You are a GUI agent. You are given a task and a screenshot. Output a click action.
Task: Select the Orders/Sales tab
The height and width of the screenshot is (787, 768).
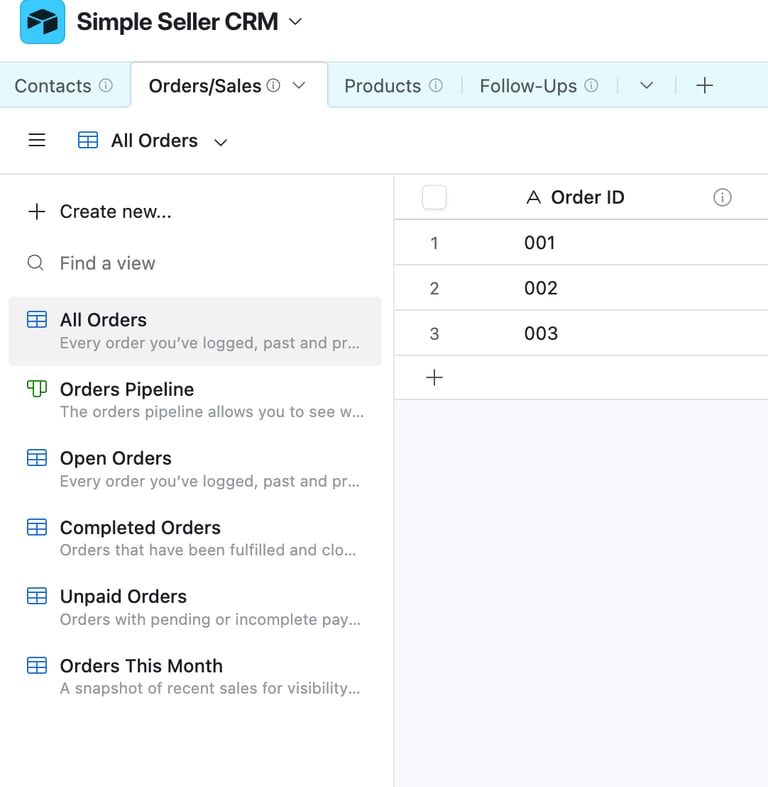pos(205,86)
